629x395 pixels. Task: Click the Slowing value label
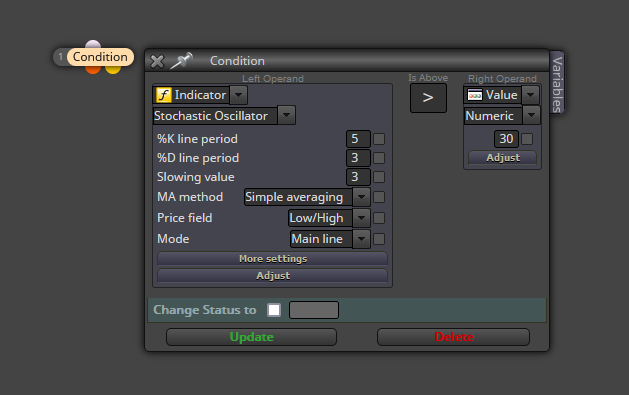[x=196, y=177]
